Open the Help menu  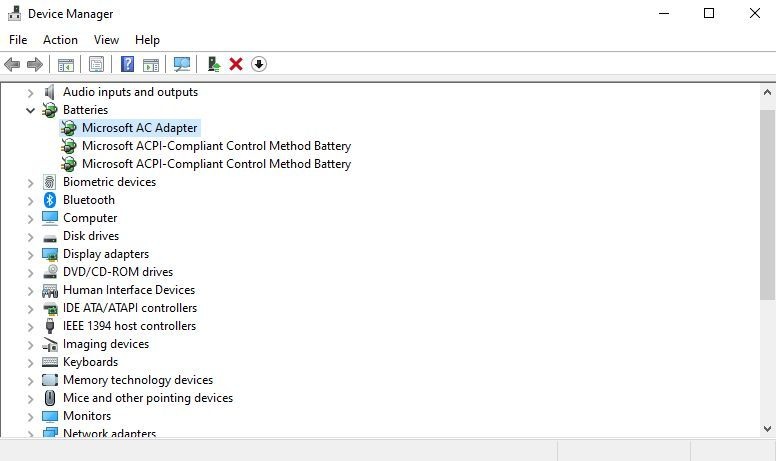coord(147,40)
